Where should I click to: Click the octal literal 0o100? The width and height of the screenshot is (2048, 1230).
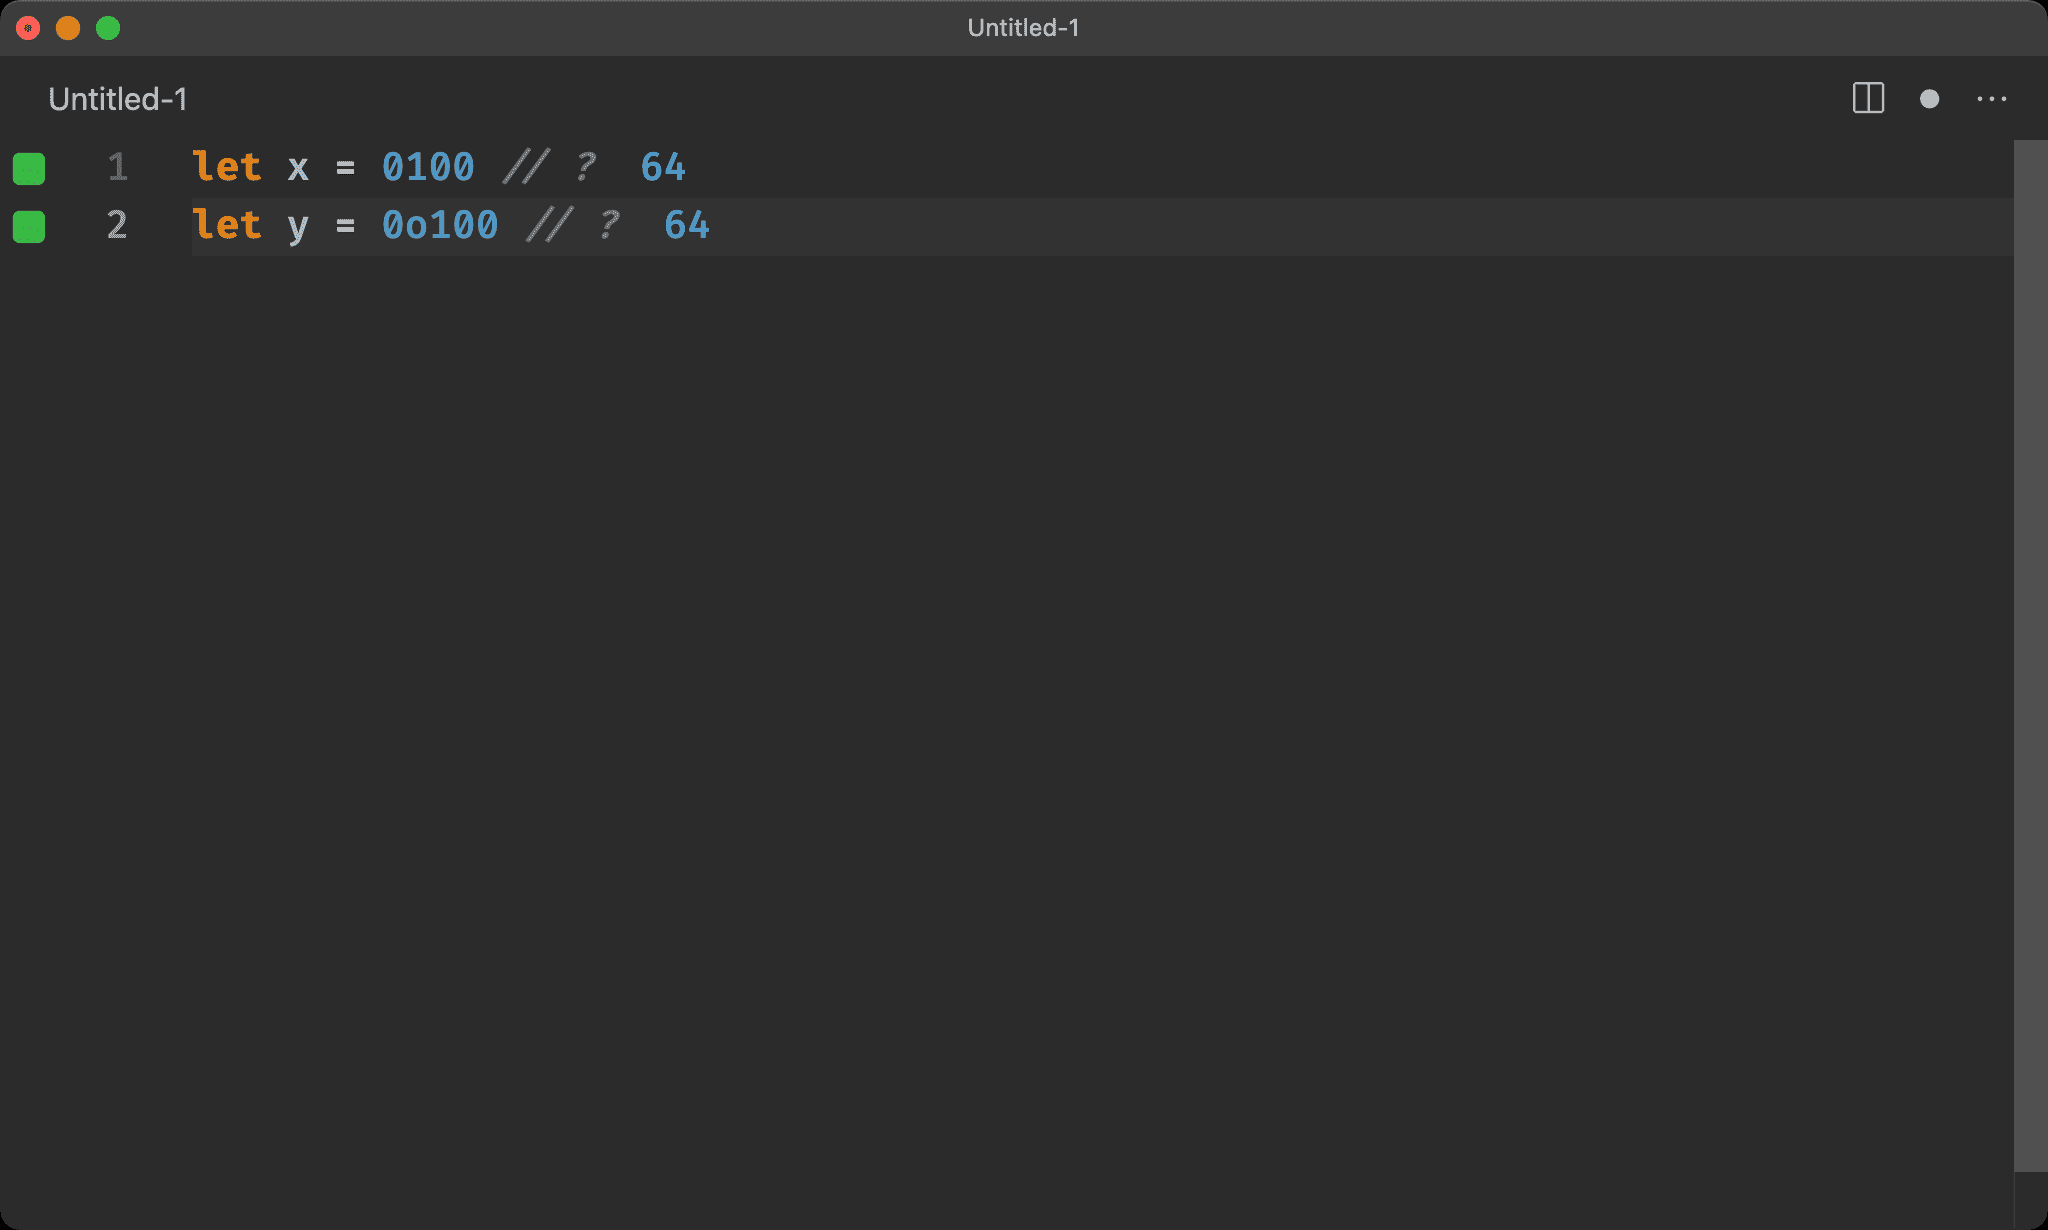[x=440, y=225]
